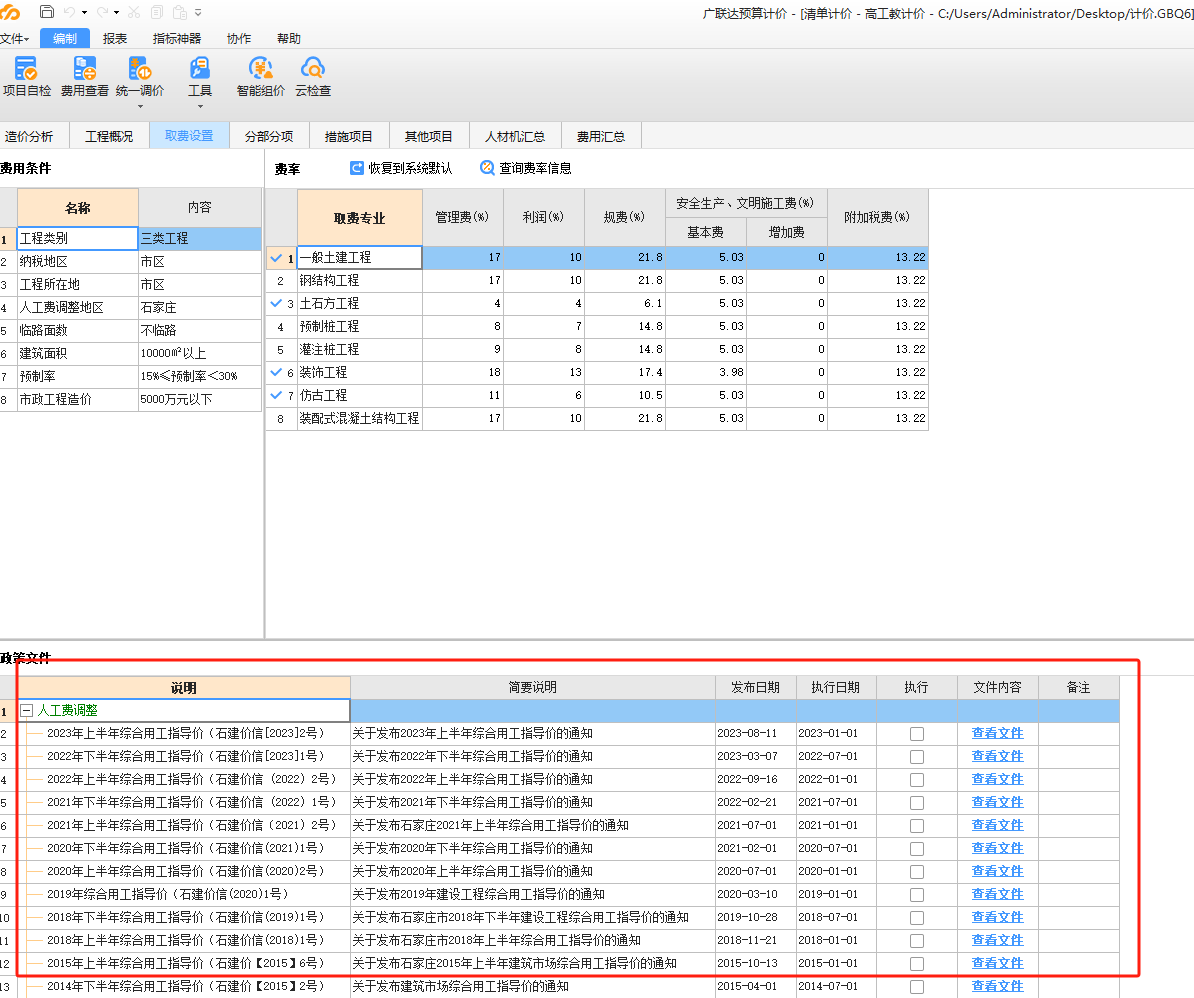Select the 装配式混凝土结构工程 row name
The image size is (1194, 998).
click(359, 418)
